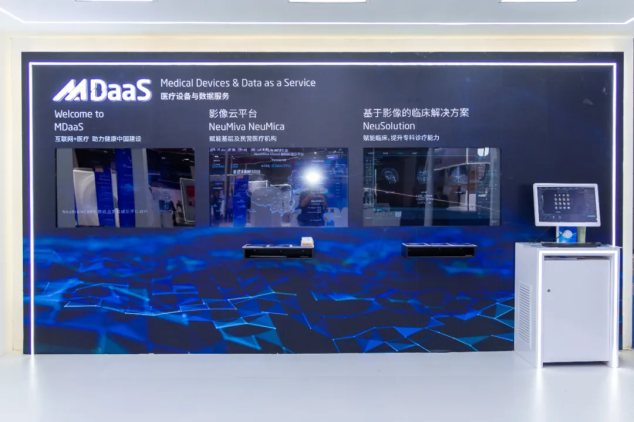Click the 'Welcome to MDaaS' title

point(79,120)
